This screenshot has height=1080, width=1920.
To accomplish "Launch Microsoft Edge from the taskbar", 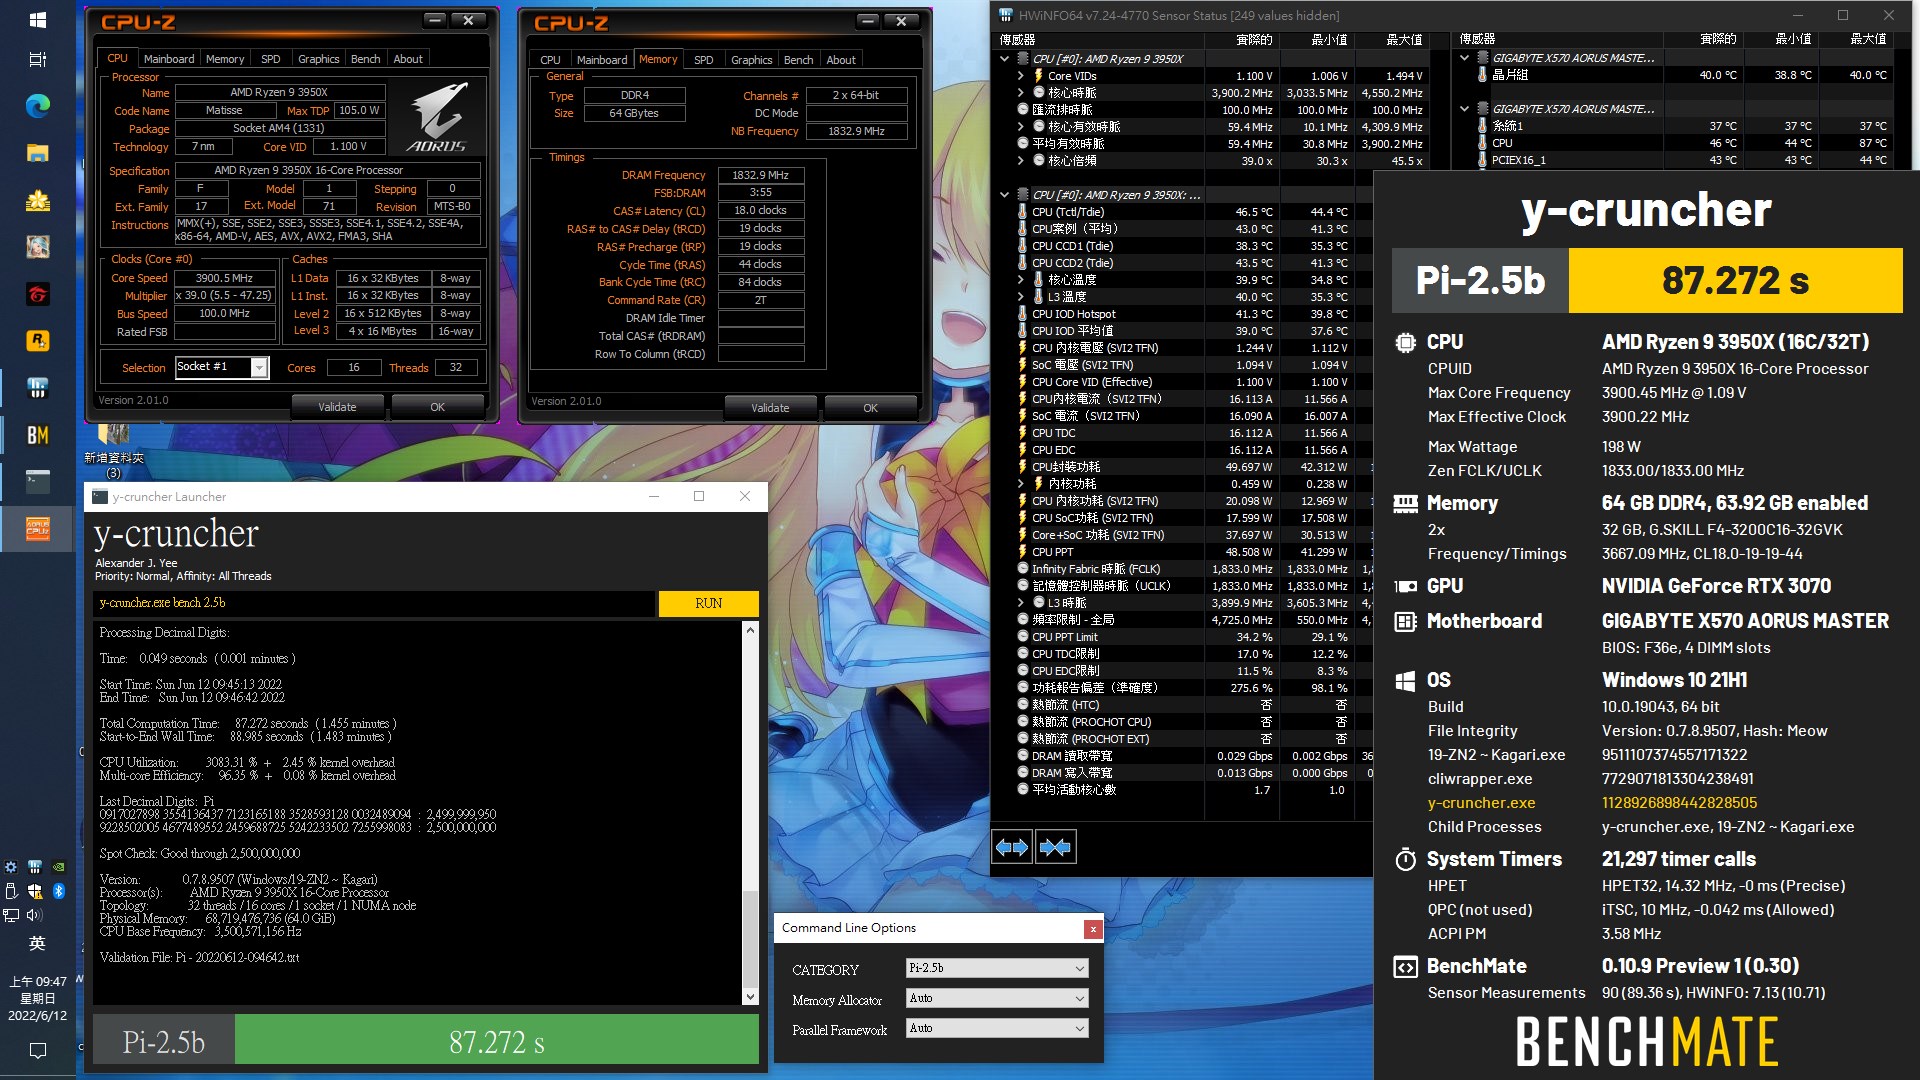I will (x=37, y=106).
